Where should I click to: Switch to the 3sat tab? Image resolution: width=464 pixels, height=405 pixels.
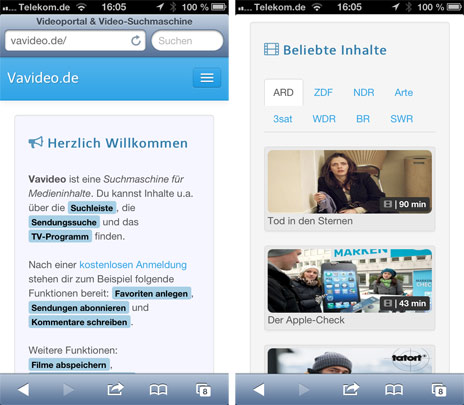(x=283, y=119)
